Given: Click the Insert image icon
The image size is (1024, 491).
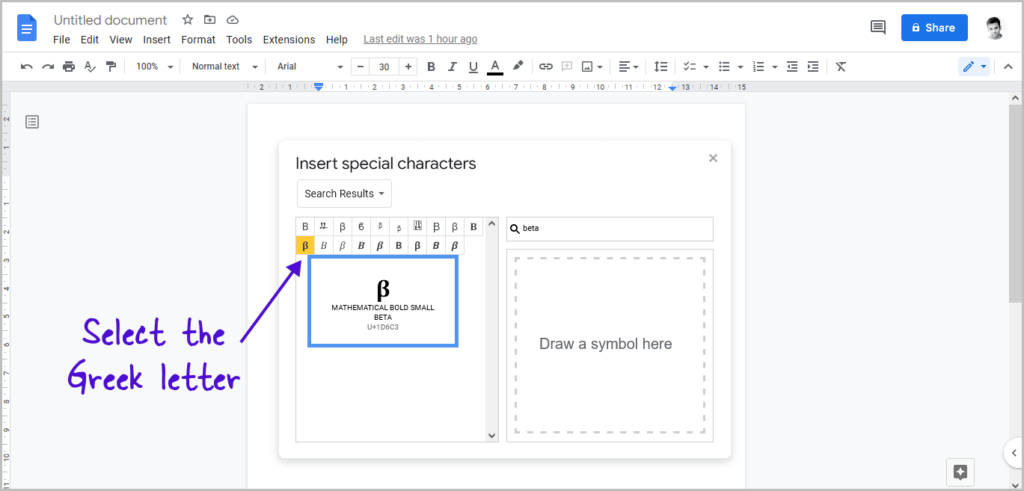Looking at the screenshot, I should 587,67.
